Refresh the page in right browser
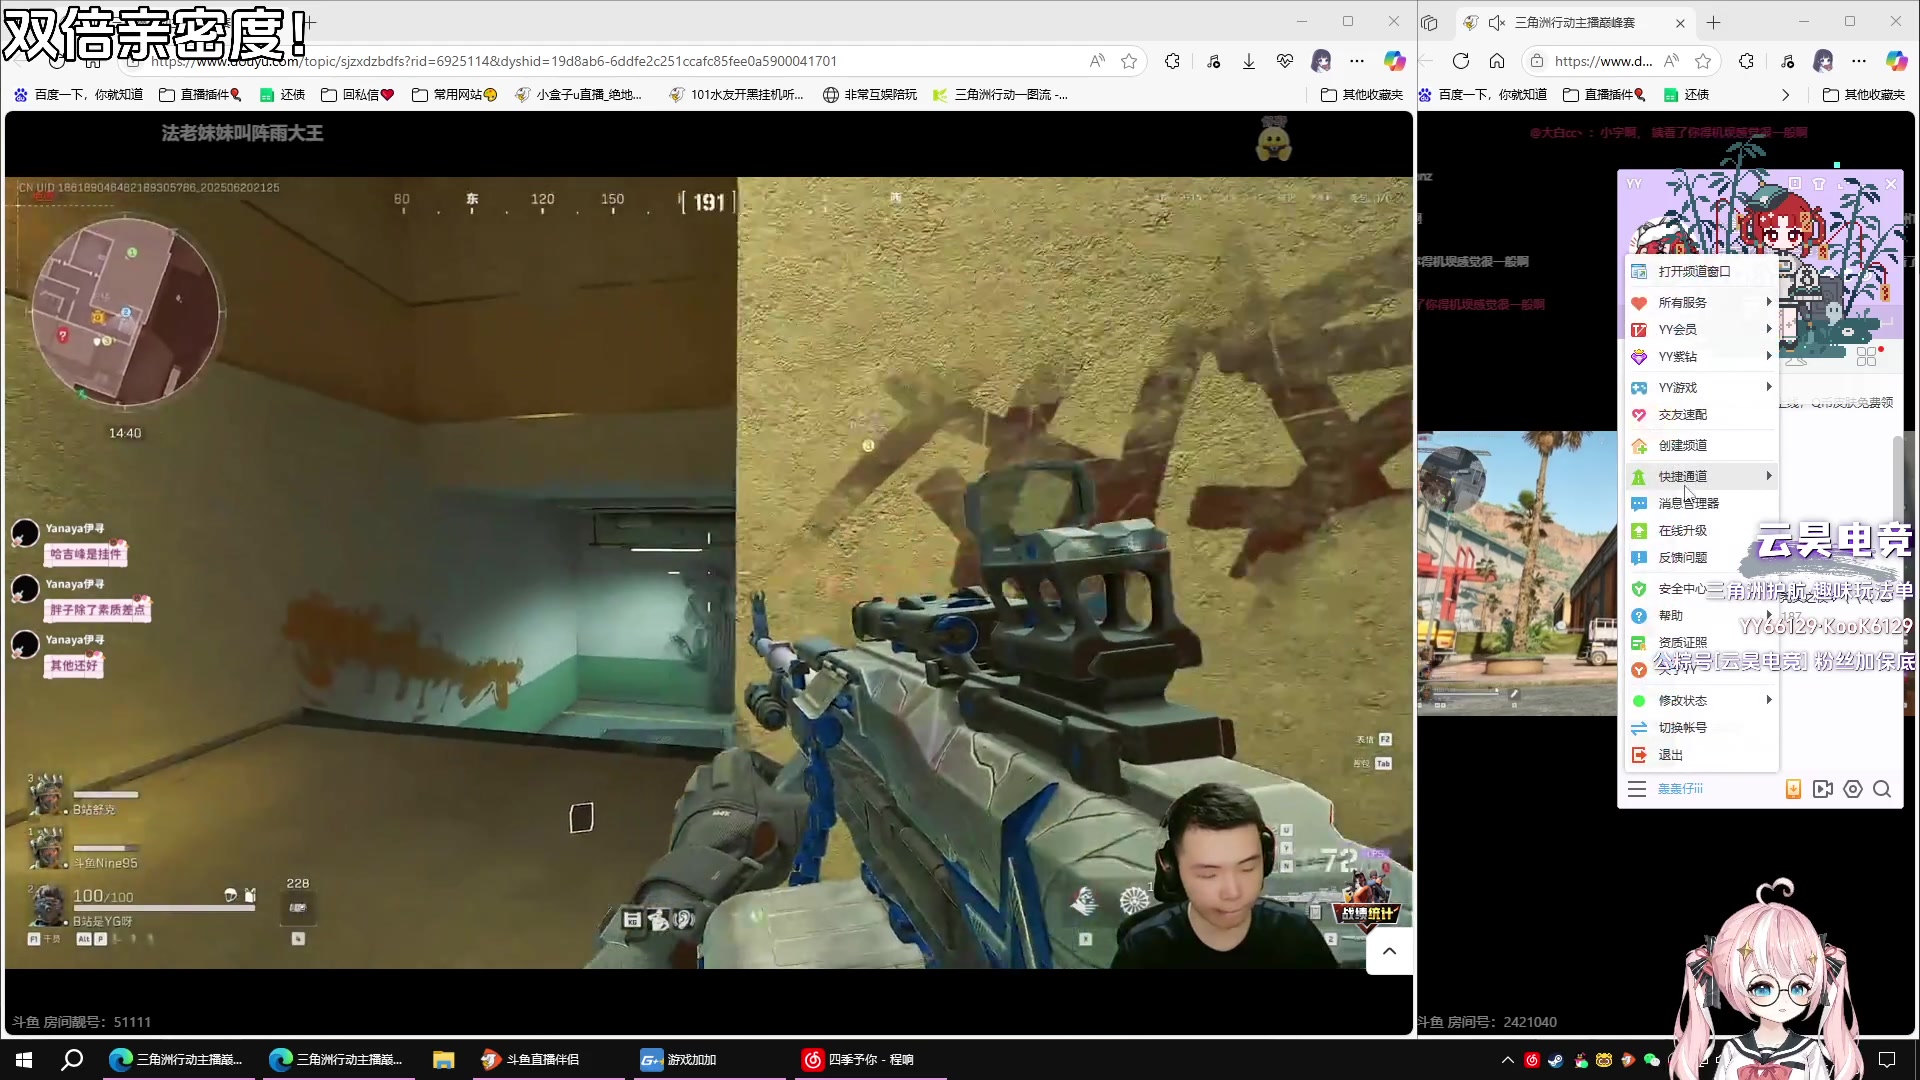The width and height of the screenshot is (1920, 1080). coord(1461,61)
